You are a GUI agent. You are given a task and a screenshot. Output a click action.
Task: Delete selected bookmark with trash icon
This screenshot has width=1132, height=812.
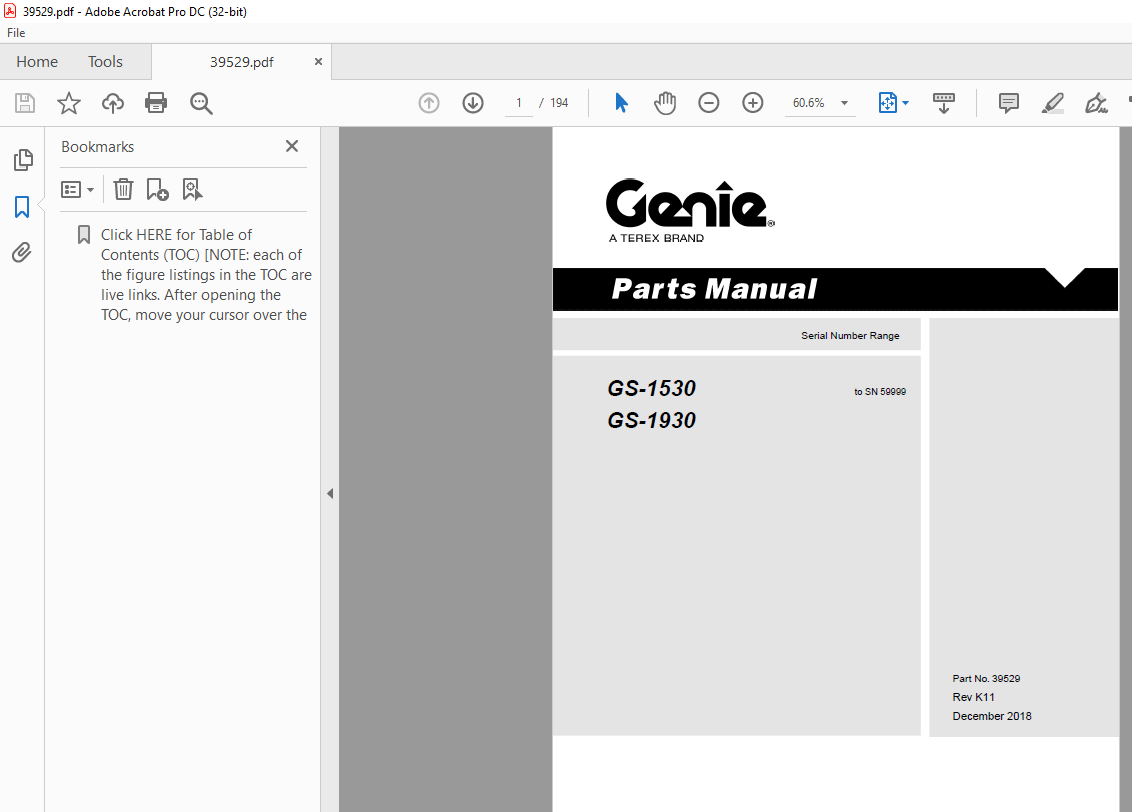click(x=123, y=189)
